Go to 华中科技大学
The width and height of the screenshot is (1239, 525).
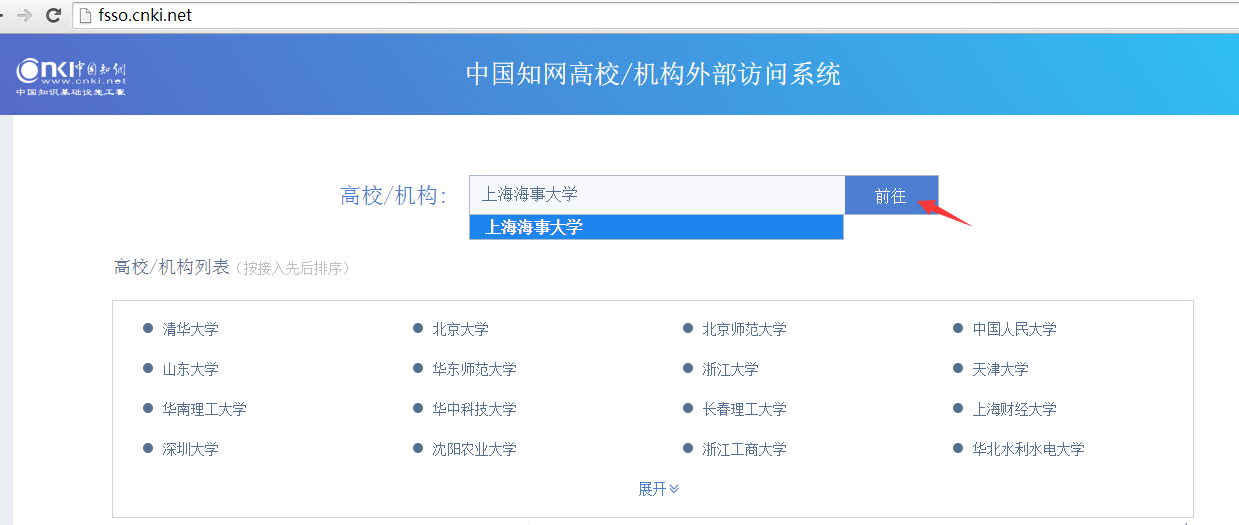pos(474,409)
